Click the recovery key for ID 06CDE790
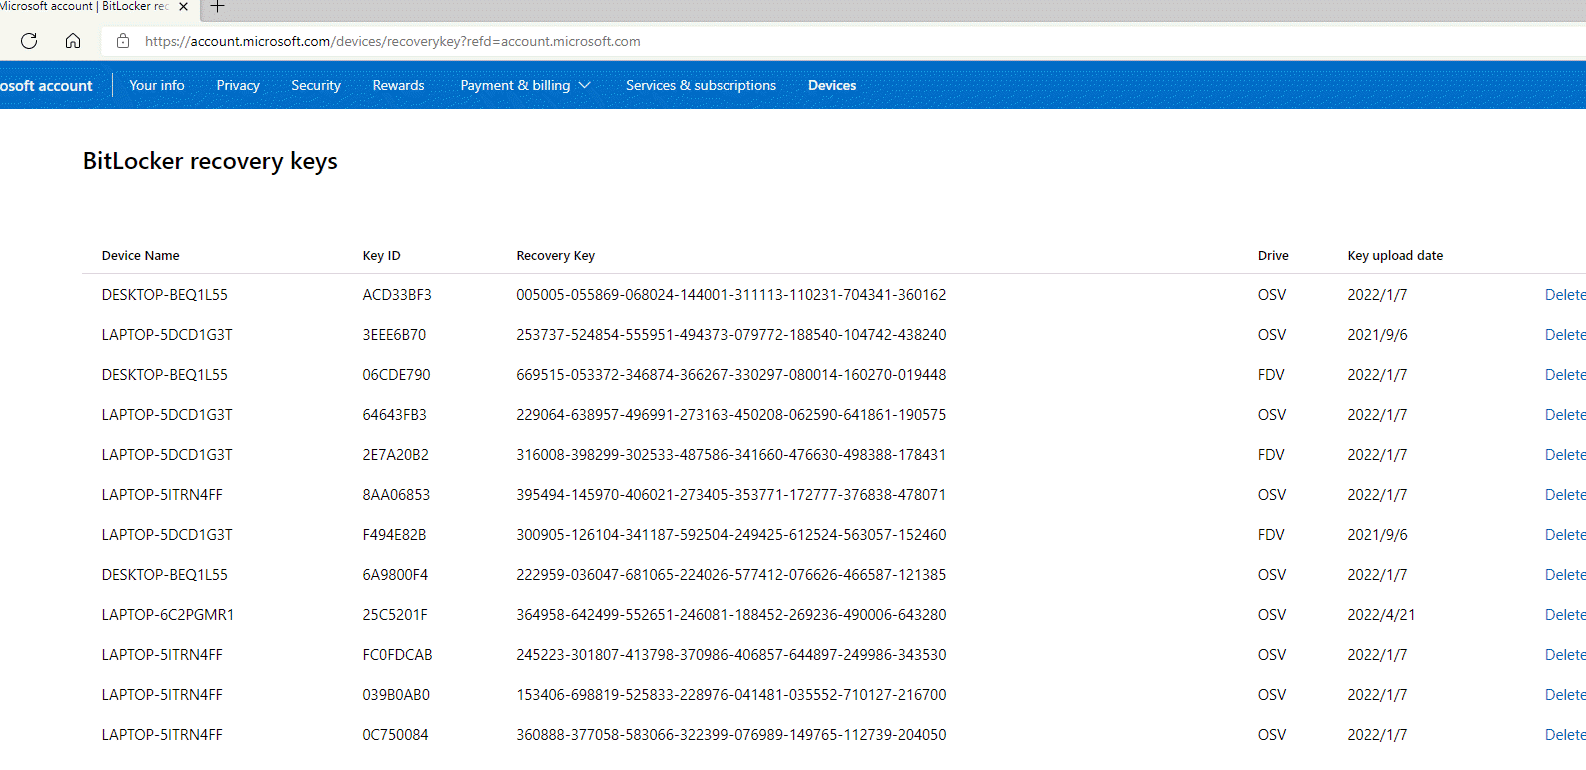The image size is (1586, 770). (x=731, y=375)
